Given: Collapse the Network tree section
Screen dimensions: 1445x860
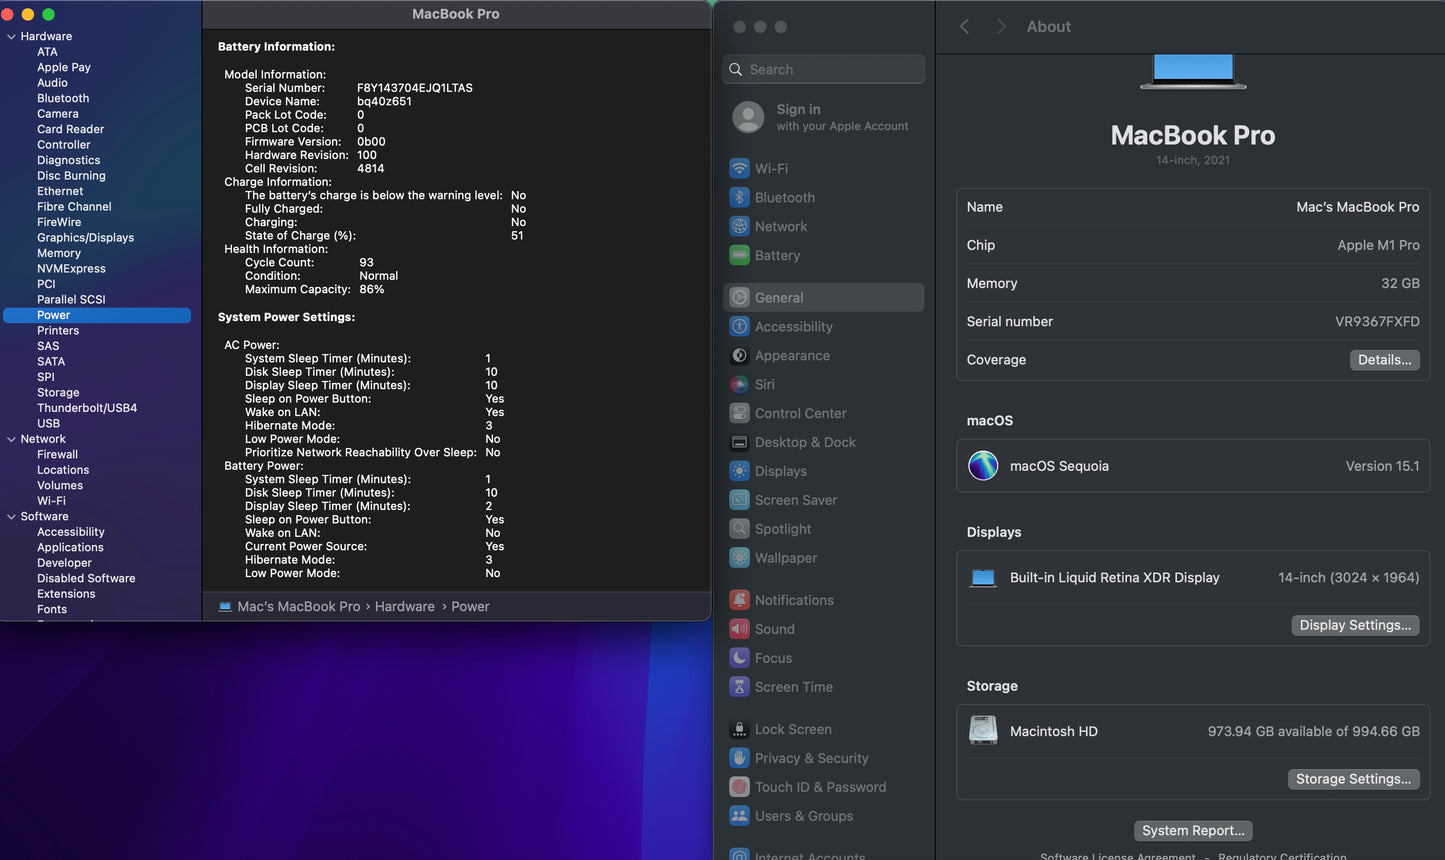Looking at the screenshot, I should tap(11, 440).
